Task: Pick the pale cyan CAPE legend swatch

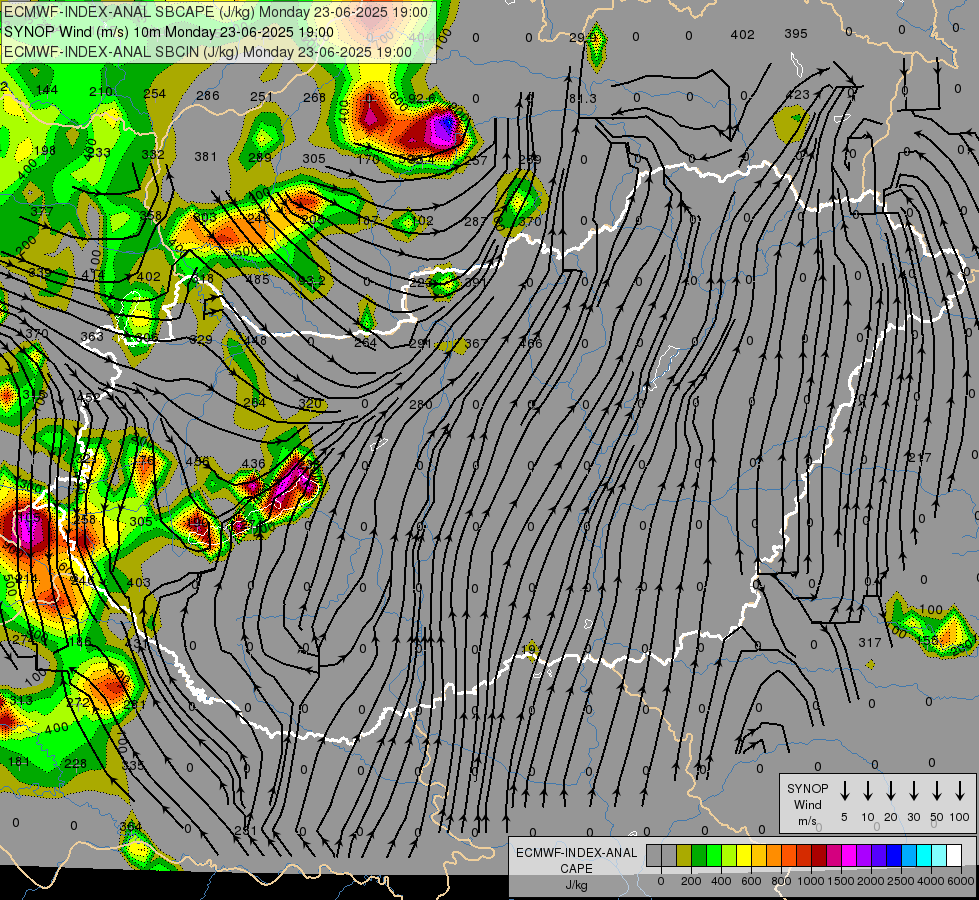Action: coord(938,855)
